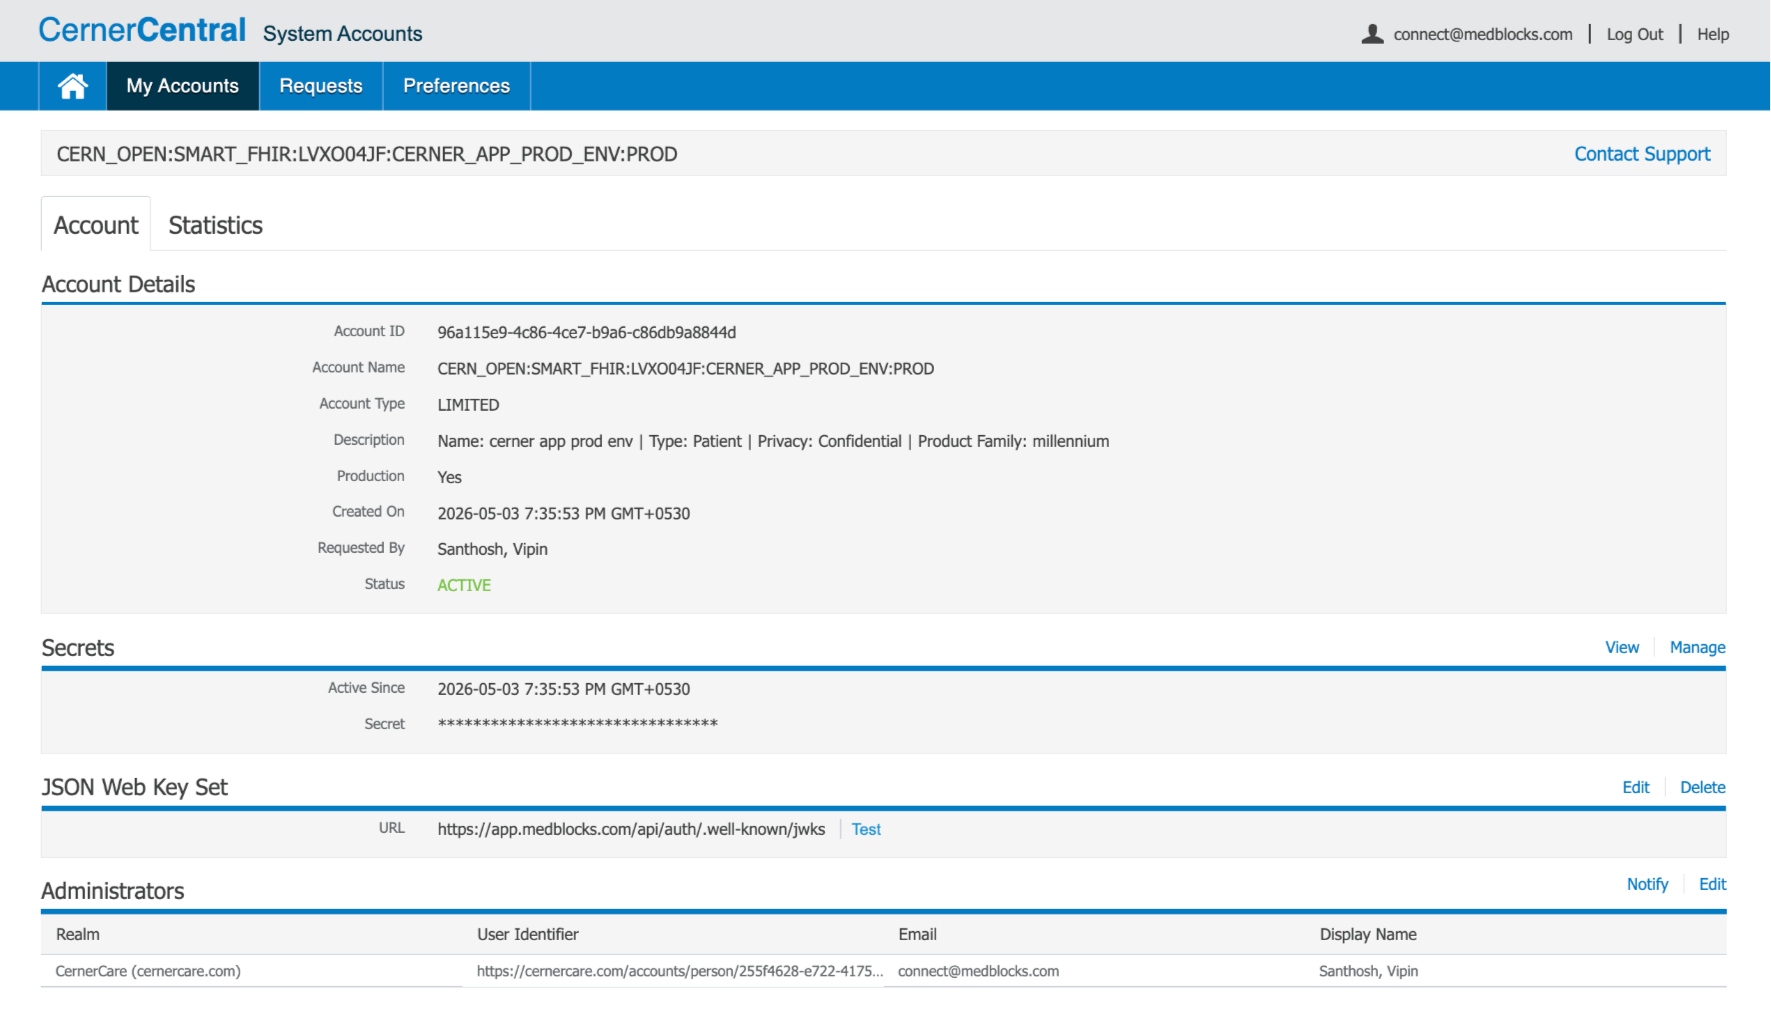View the secrets
The width and height of the screenshot is (1771, 1033).
(1622, 647)
